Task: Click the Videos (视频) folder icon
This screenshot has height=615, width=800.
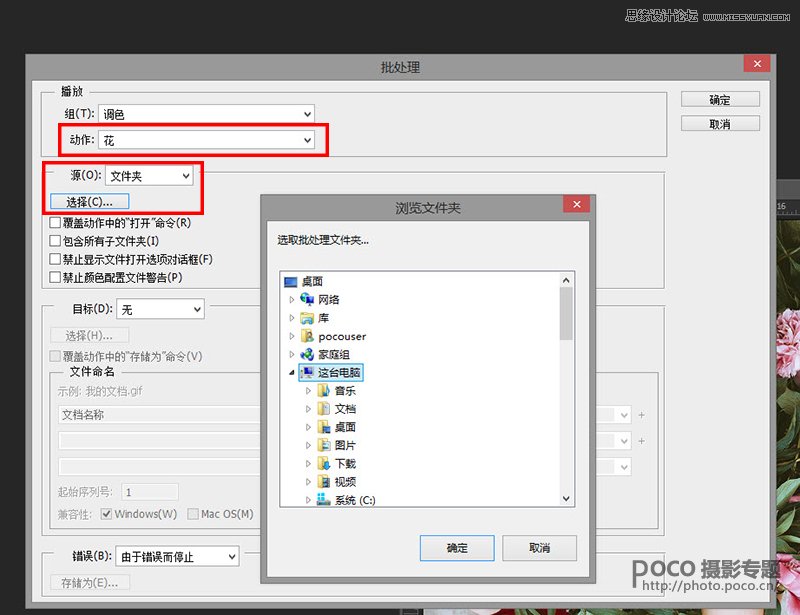Action: coord(323,481)
